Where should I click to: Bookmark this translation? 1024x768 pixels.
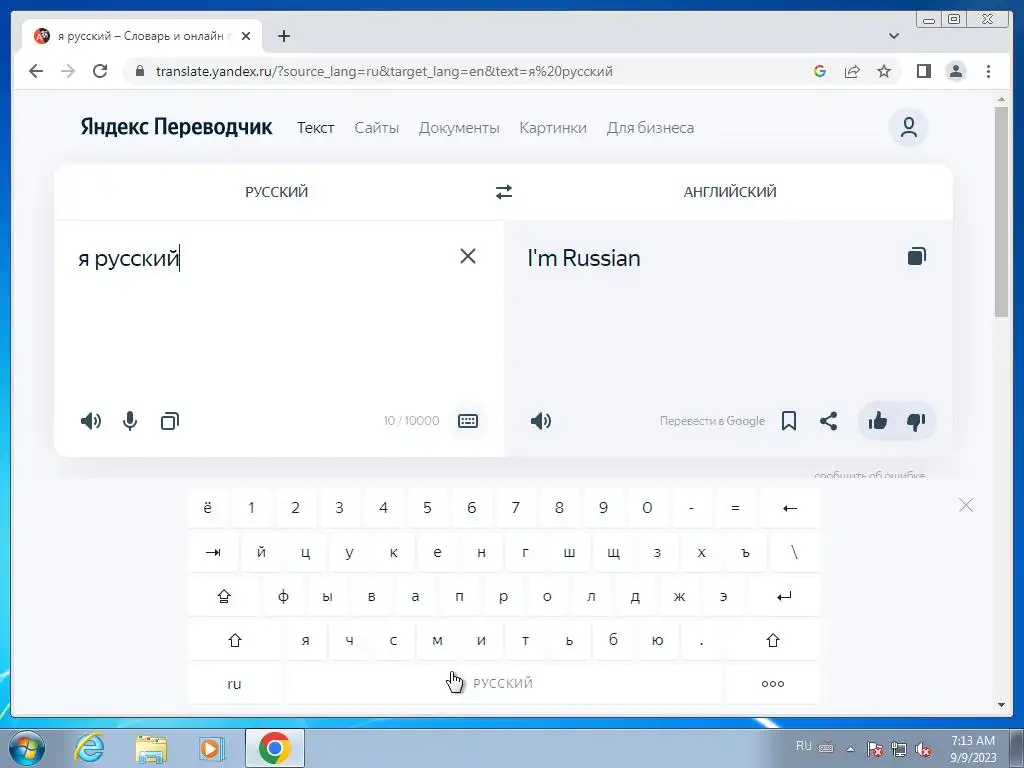tap(789, 421)
